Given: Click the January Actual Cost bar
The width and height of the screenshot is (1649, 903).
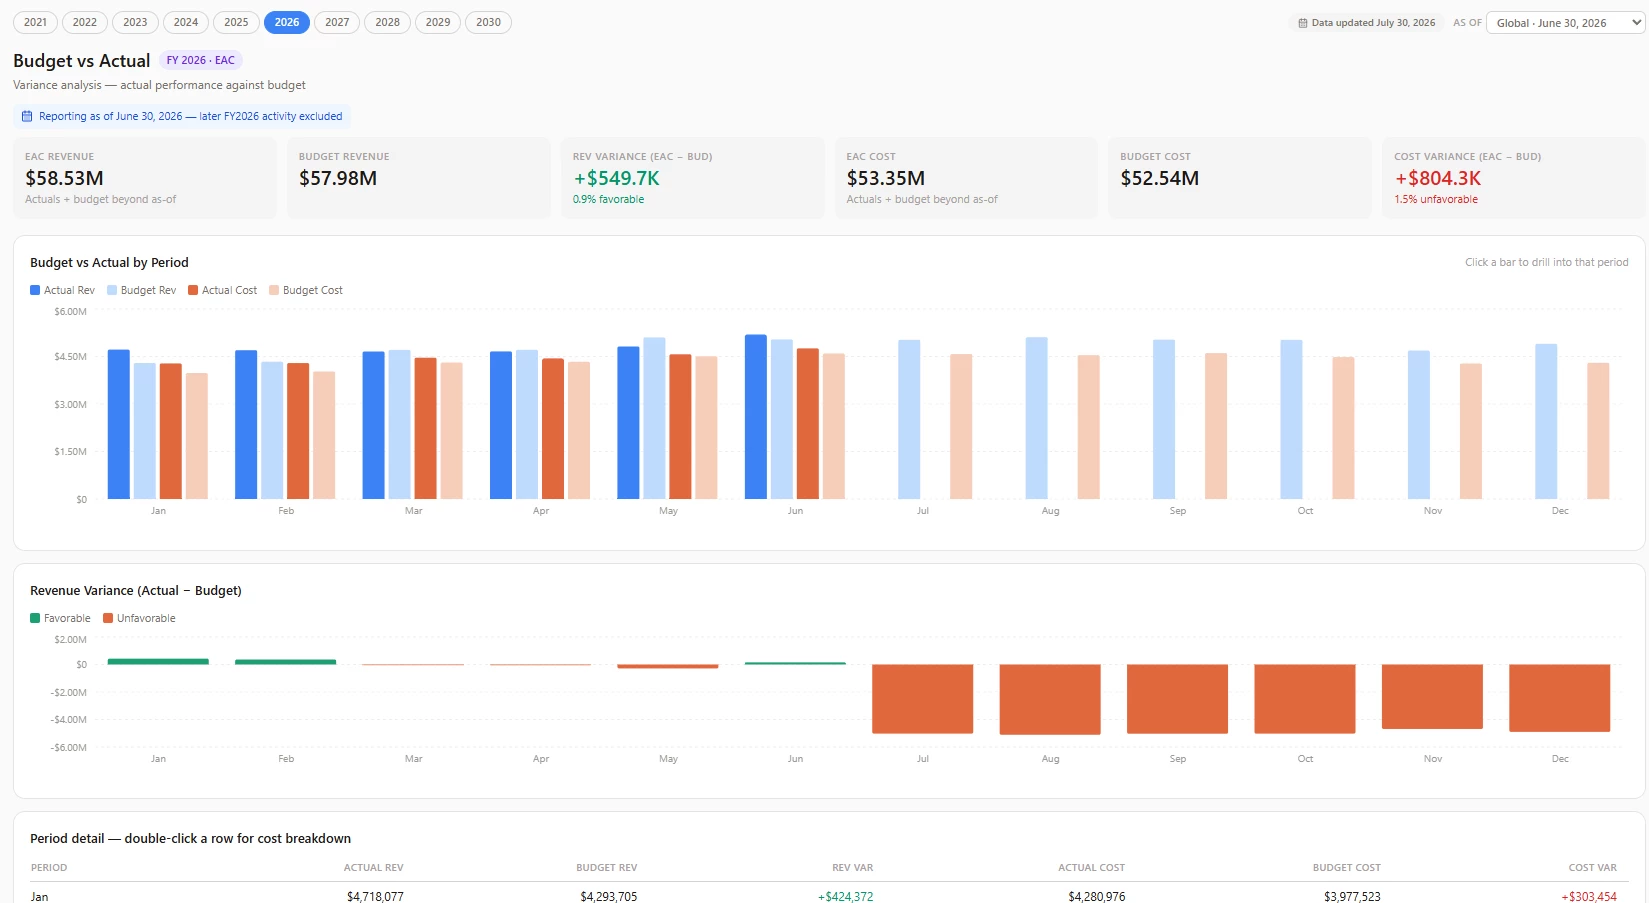Looking at the screenshot, I should click(171, 431).
